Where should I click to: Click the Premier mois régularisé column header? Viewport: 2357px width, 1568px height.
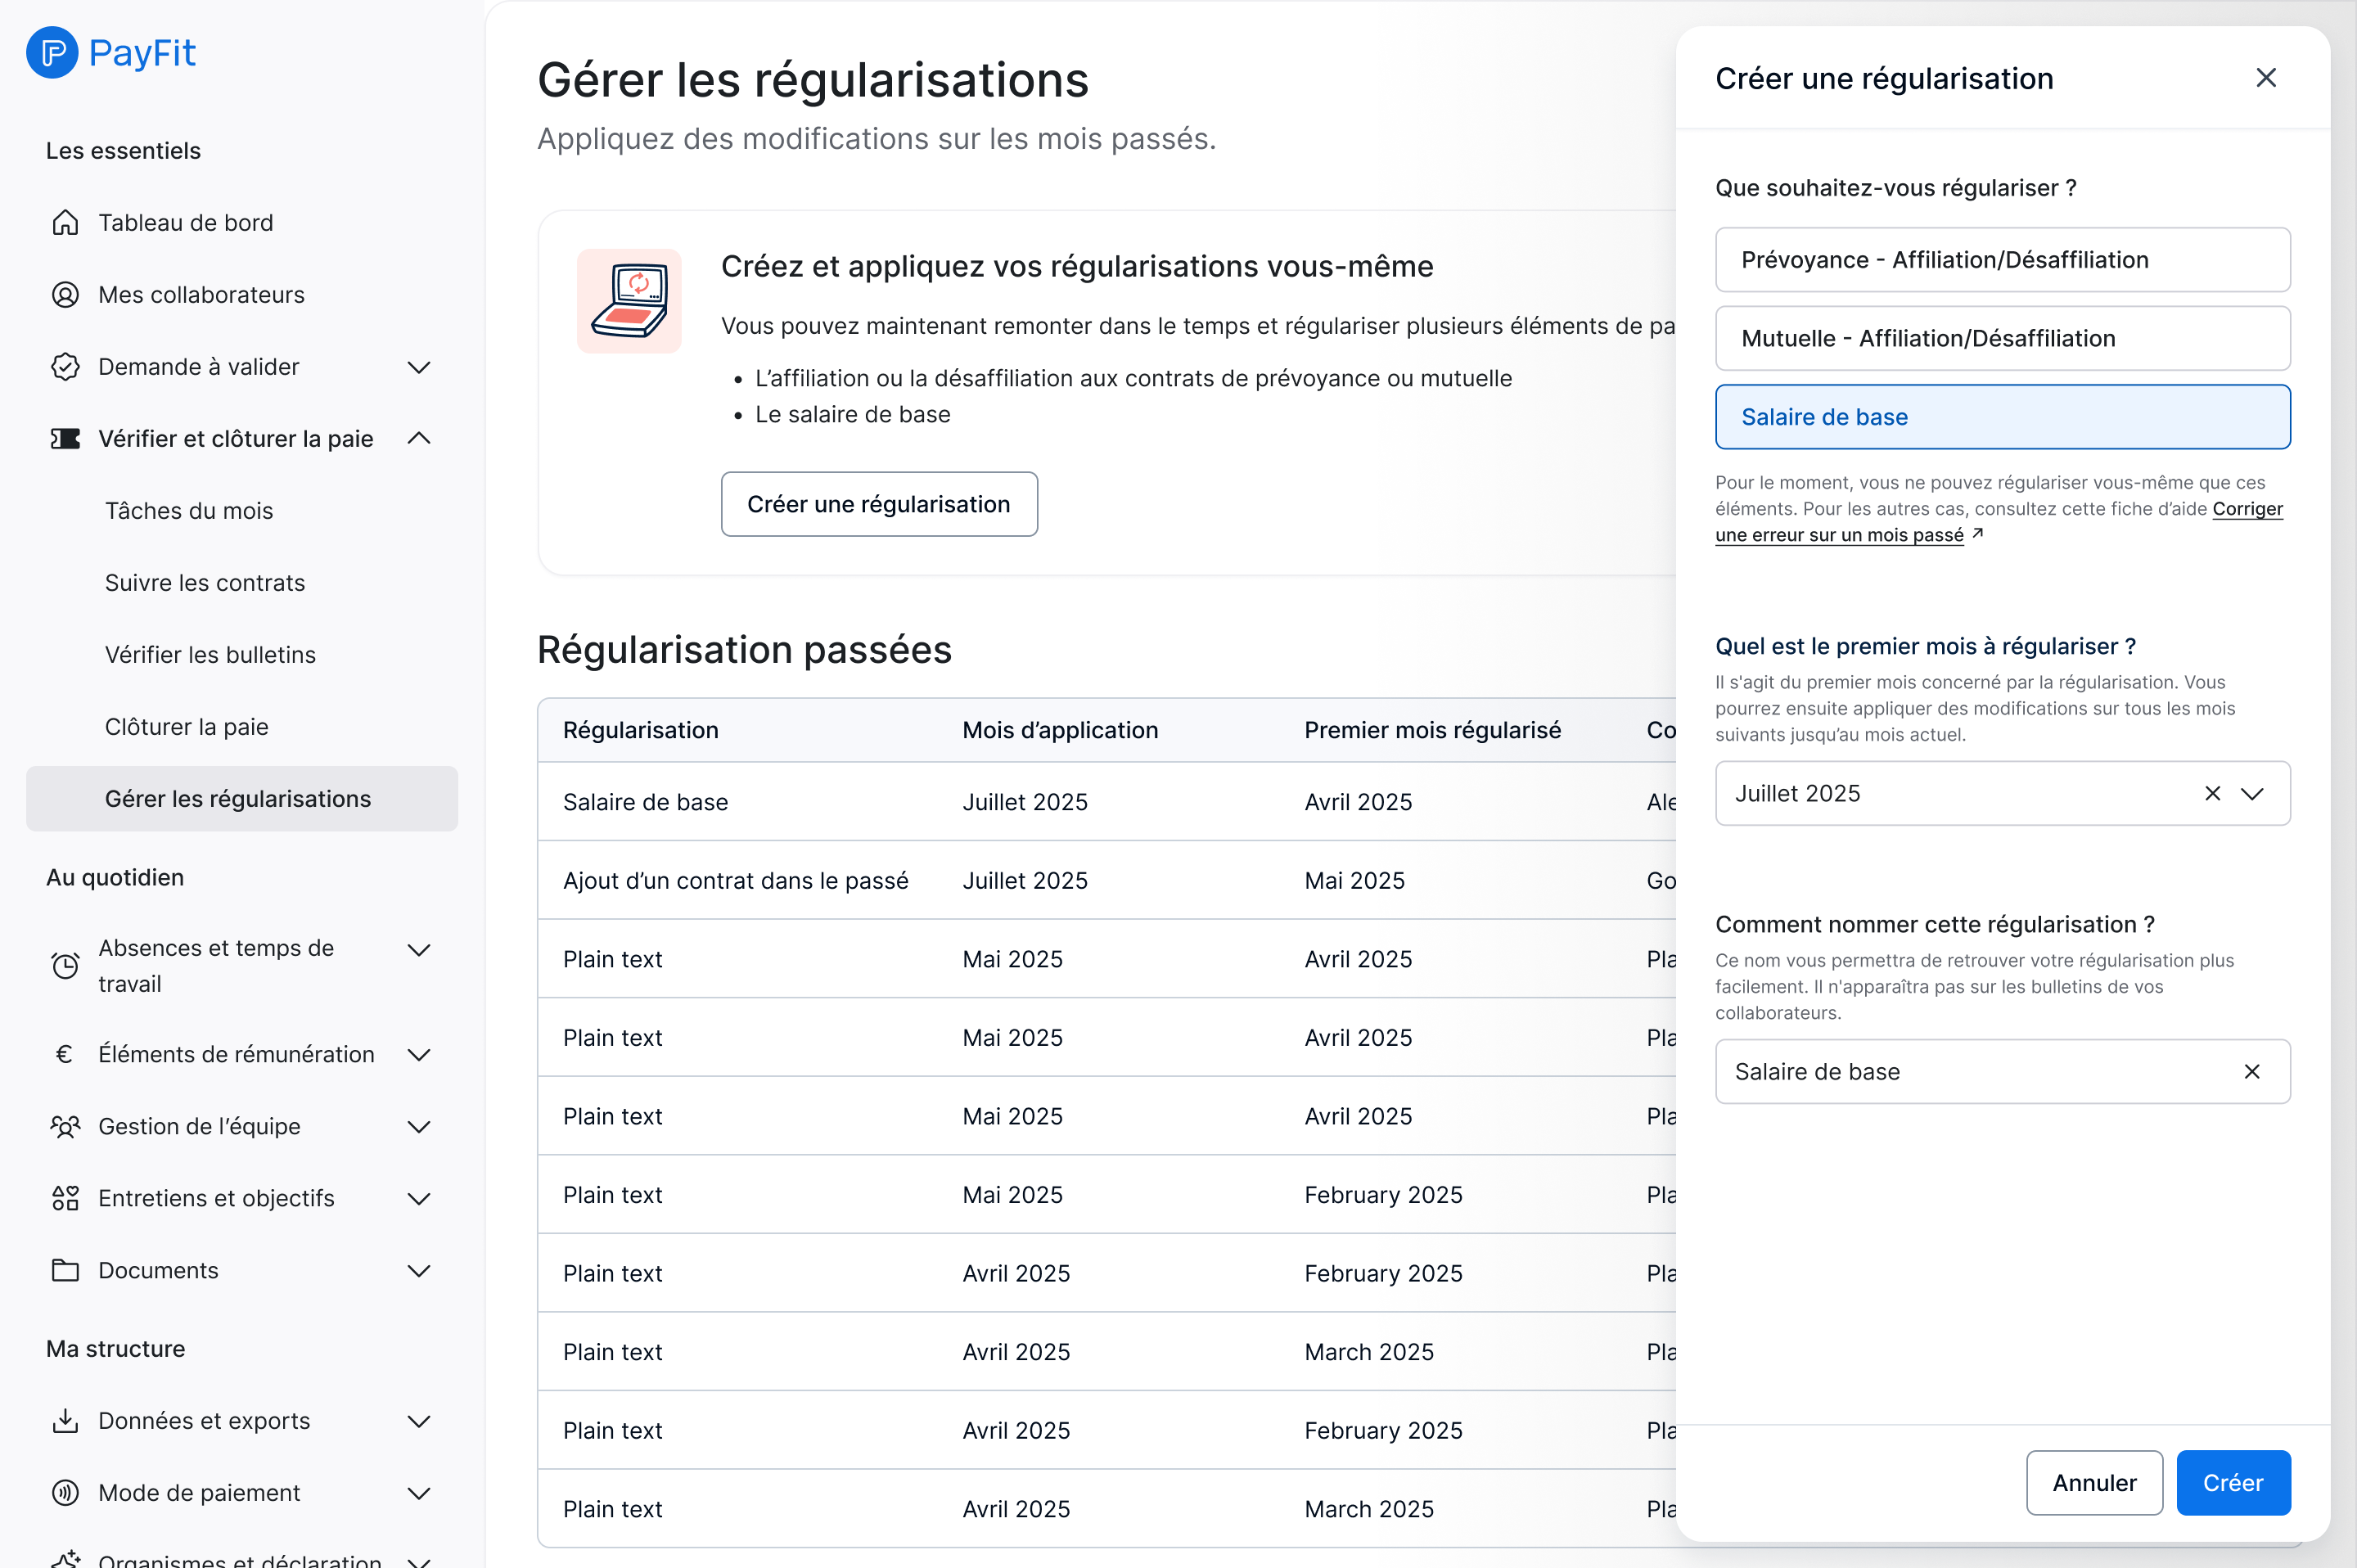[x=1432, y=730]
